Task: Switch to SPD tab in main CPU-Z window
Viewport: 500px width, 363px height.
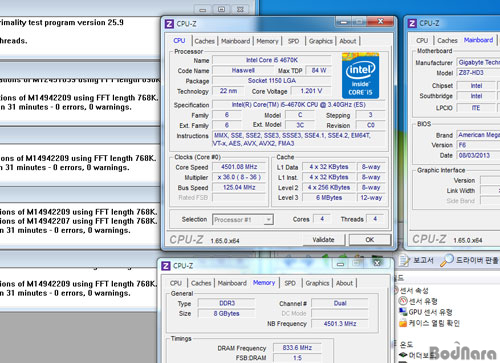Action: [293, 41]
